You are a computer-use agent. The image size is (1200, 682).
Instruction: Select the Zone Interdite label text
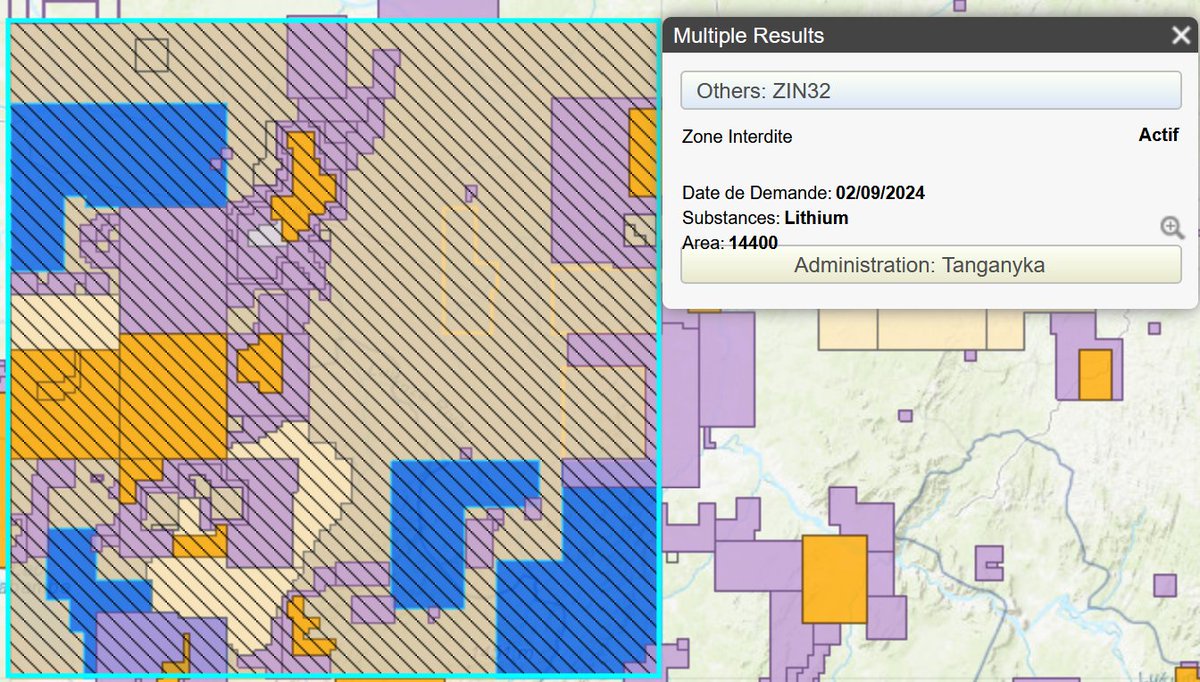(737, 137)
